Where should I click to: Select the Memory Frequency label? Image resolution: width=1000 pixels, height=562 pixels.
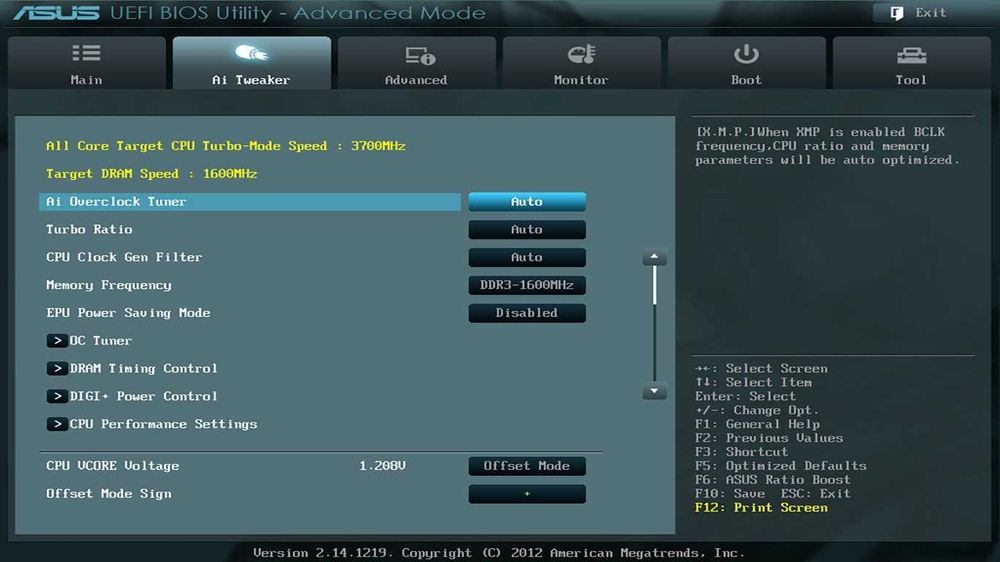pyautogui.click(x=108, y=285)
